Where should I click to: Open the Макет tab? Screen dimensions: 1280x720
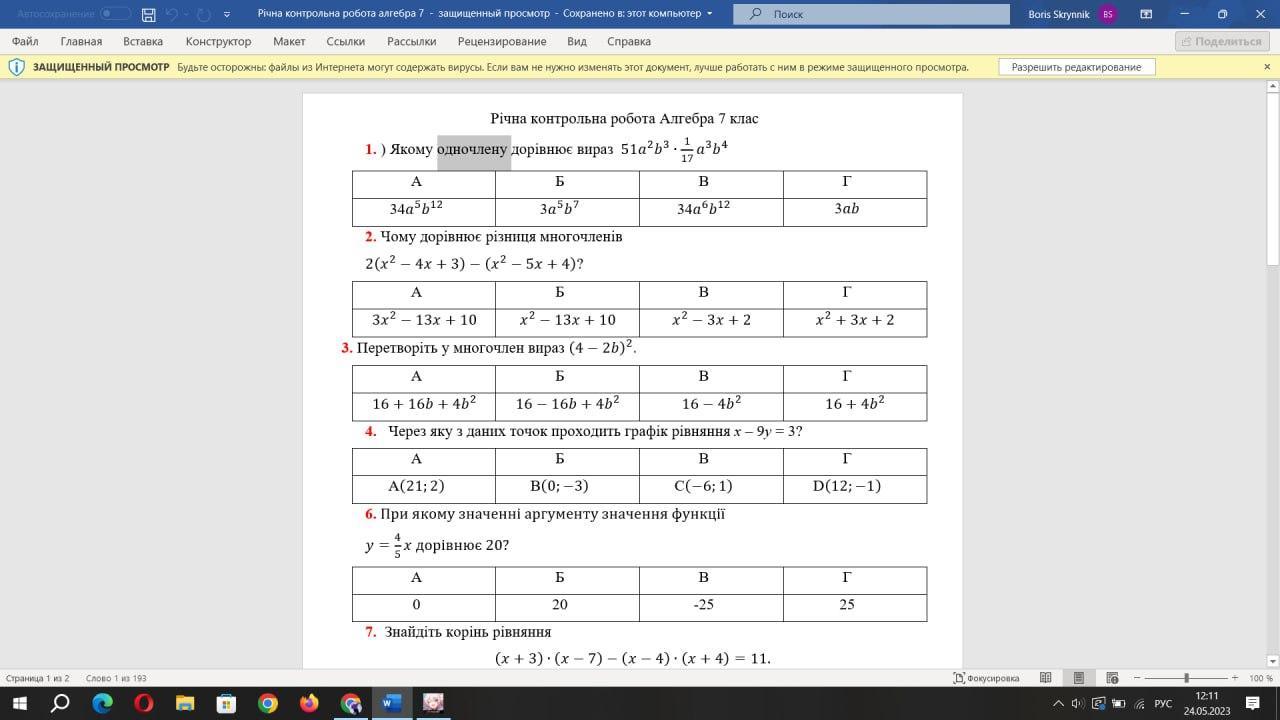pos(289,41)
